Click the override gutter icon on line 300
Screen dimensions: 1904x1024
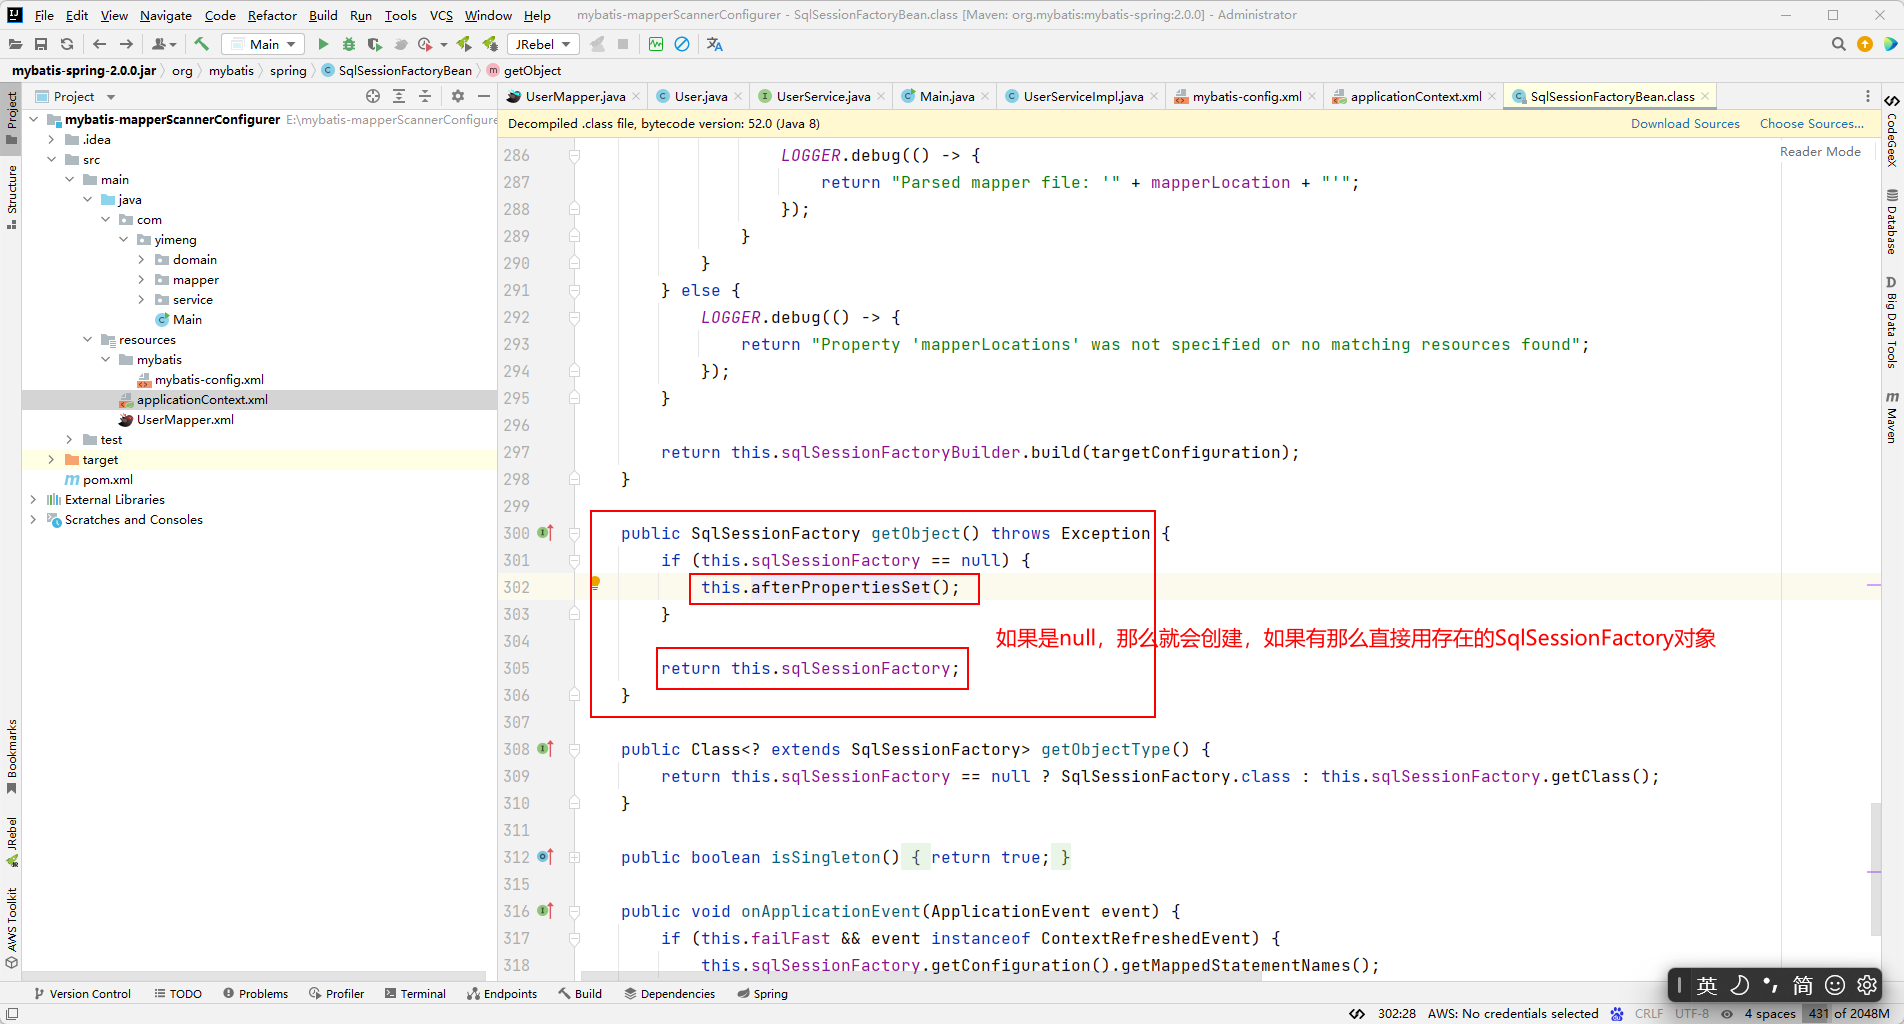[x=545, y=533]
